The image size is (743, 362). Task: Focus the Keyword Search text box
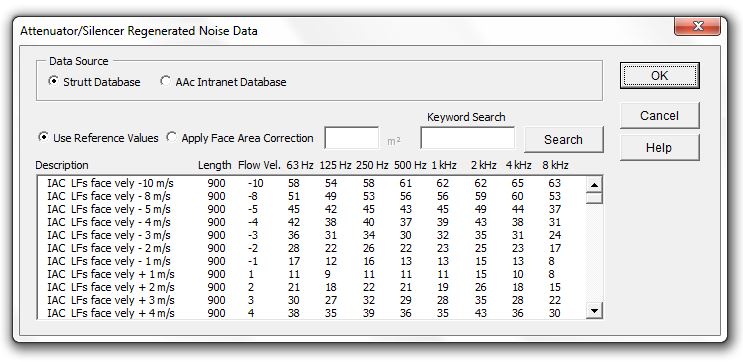point(467,139)
